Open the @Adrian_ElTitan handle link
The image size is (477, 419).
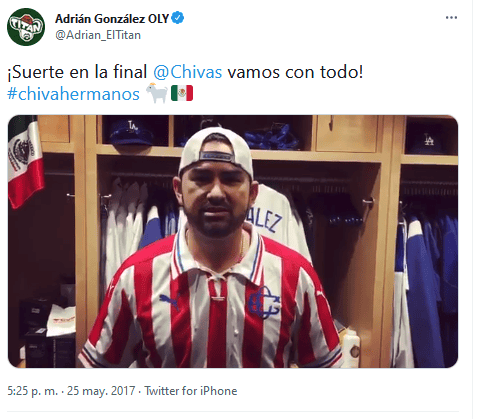(98, 35)
